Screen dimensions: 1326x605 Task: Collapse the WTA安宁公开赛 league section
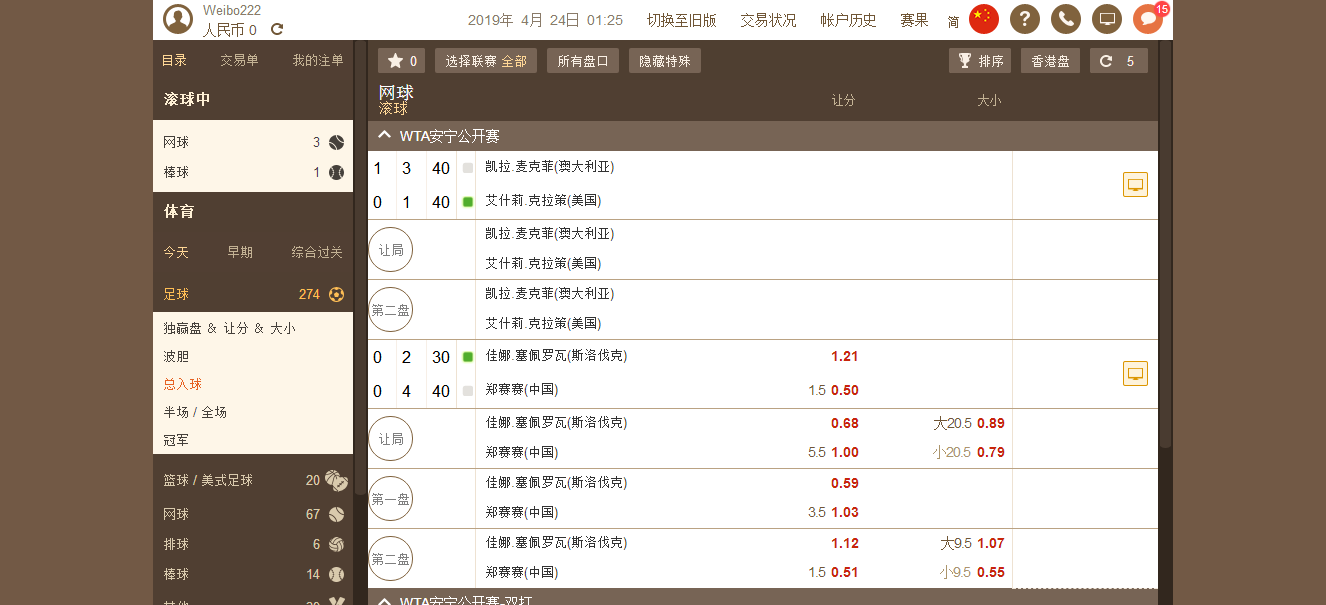pyautogui.click(x=385, y=136)
